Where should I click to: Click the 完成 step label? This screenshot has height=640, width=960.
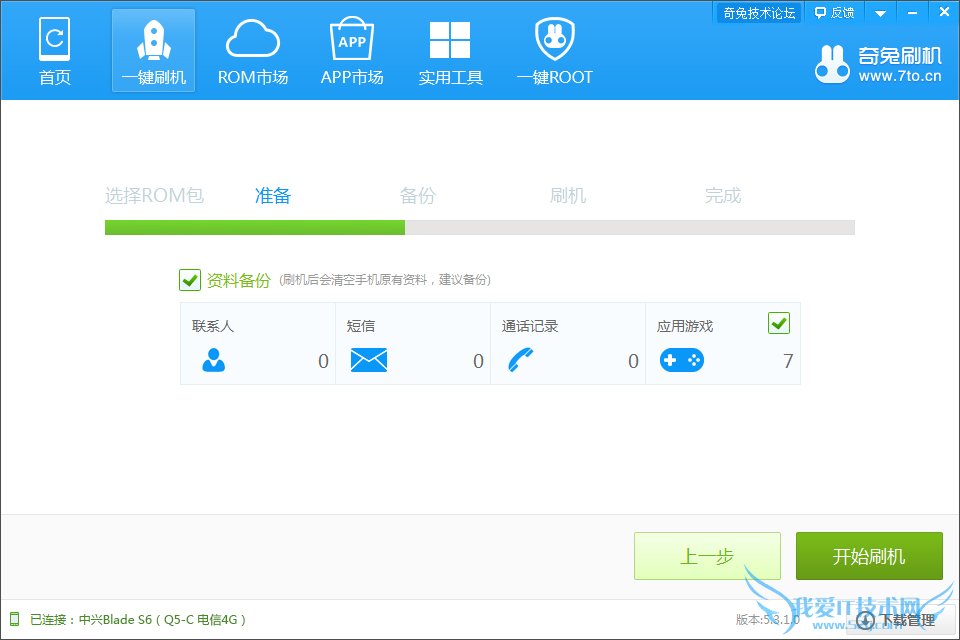(x=722, y=195)
